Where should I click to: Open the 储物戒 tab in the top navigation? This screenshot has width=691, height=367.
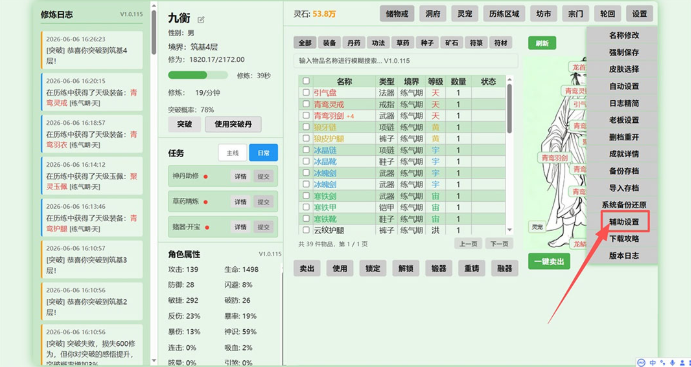tap(397, 14)
